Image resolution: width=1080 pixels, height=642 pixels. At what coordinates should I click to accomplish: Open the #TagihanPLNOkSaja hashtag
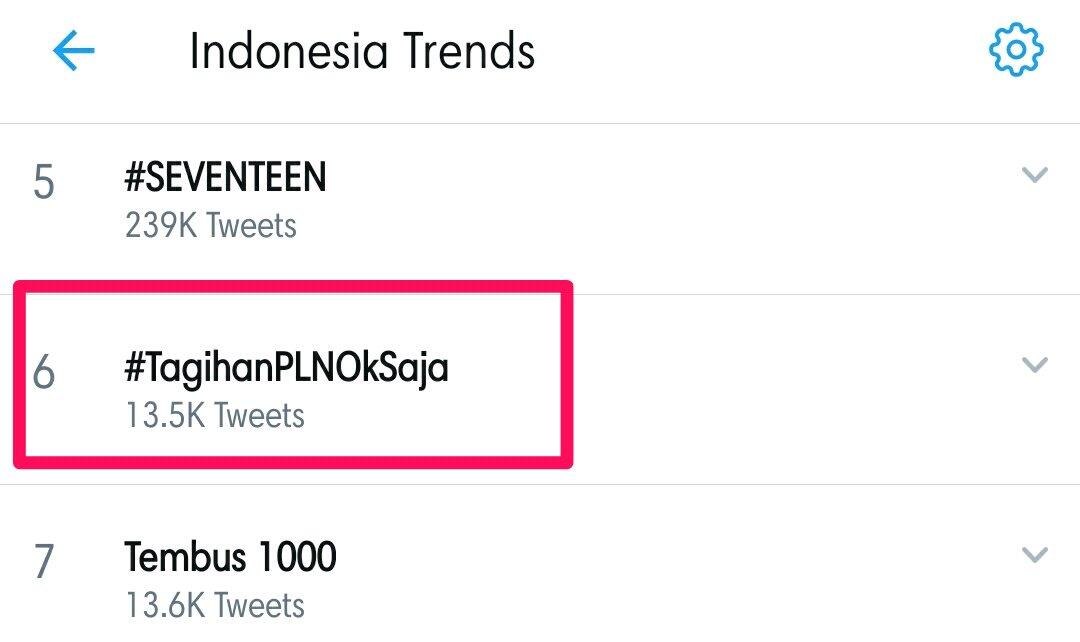point(286,368)
